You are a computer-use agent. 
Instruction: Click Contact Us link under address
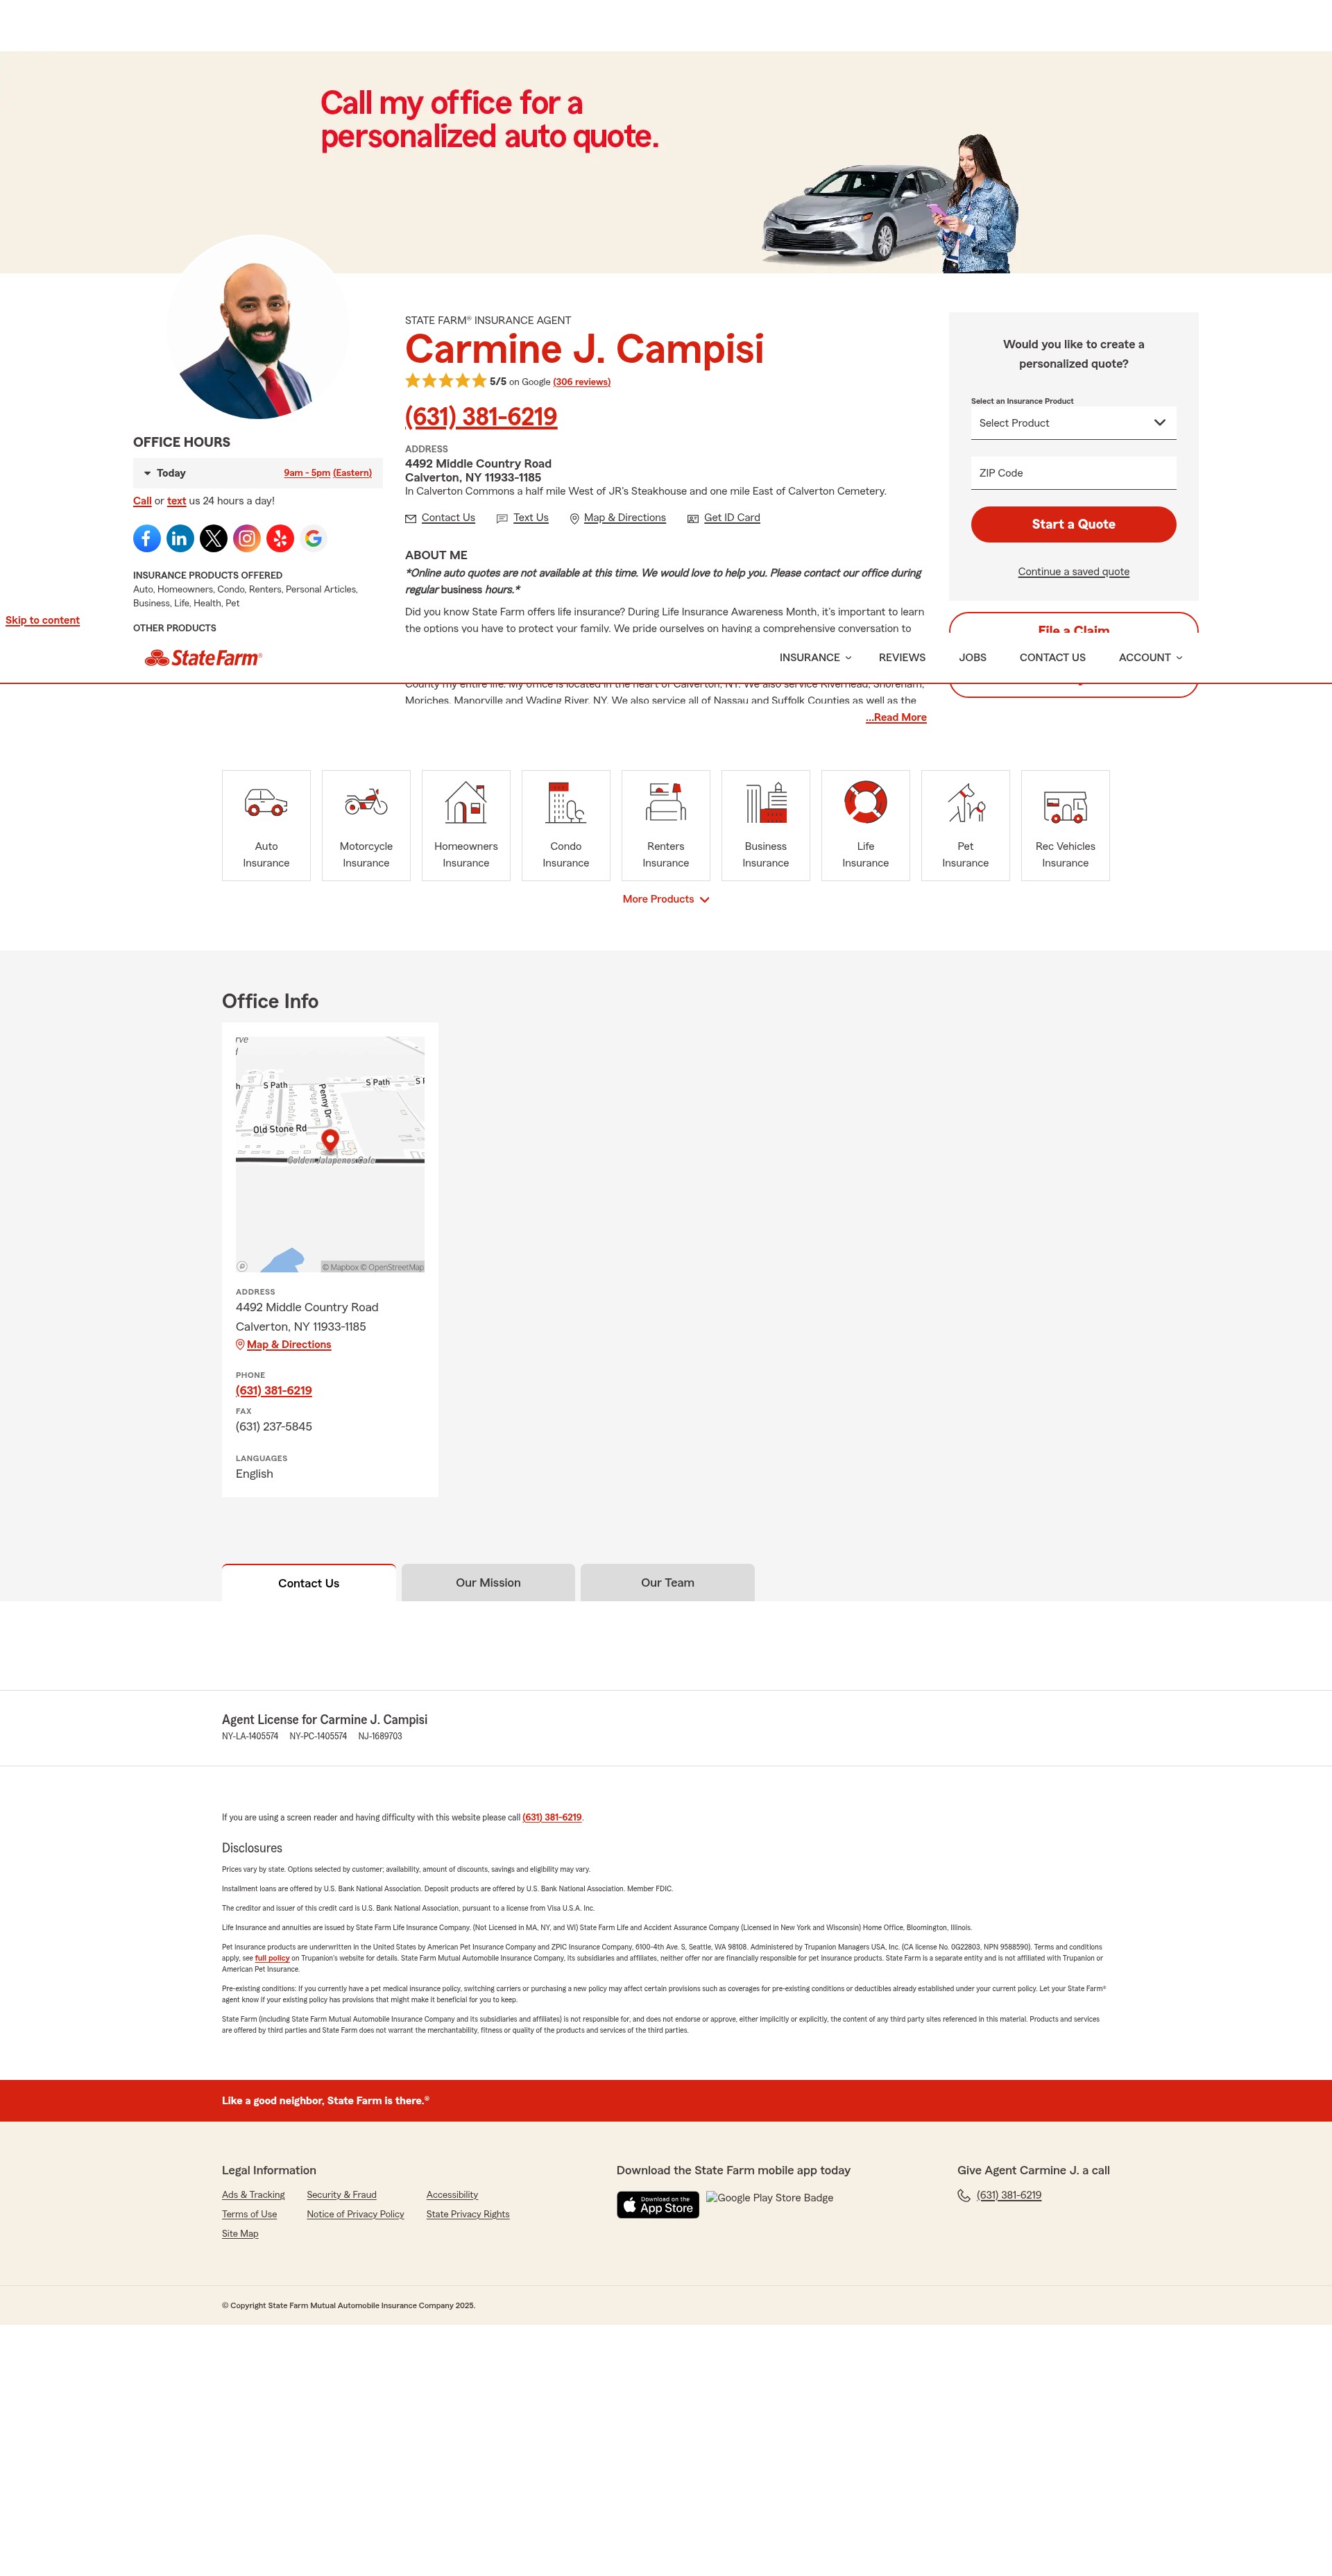point(440,518)
